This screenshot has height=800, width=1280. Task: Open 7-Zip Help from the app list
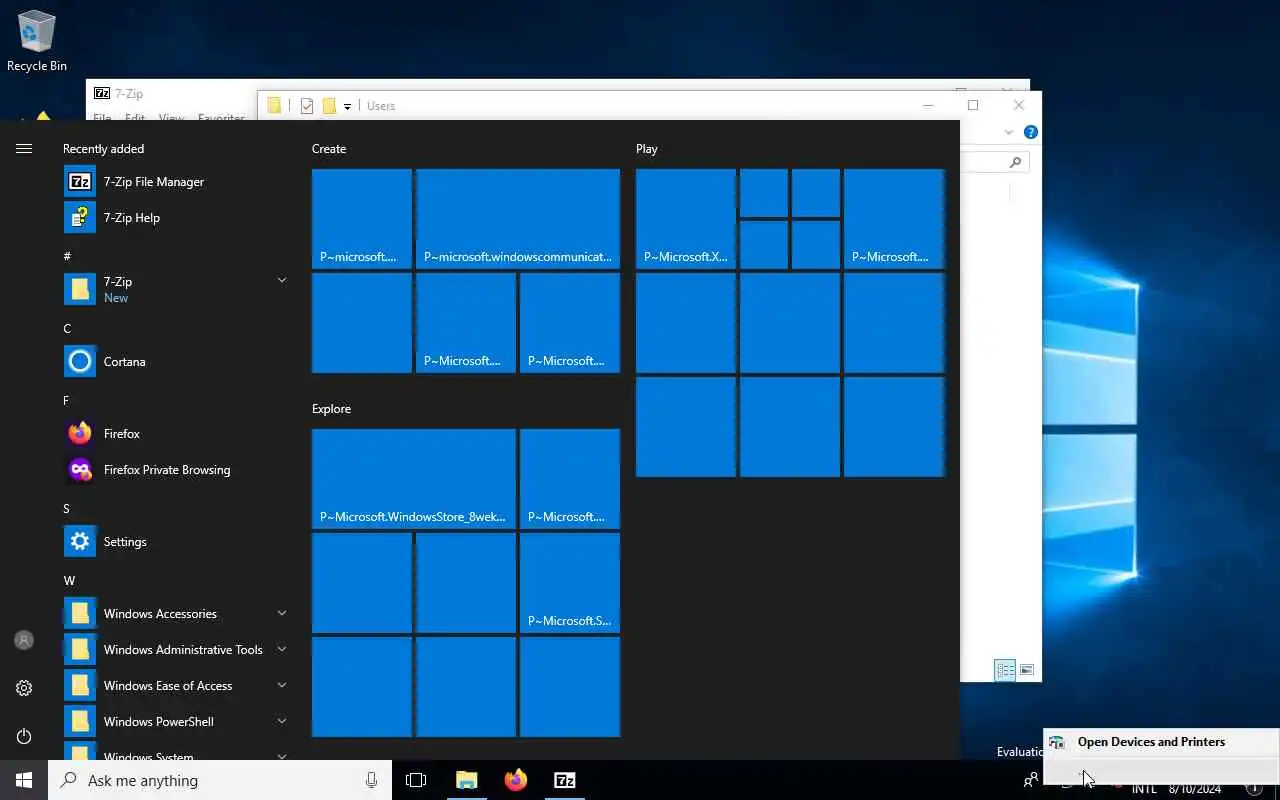pyautogui.click(x=176, y=217)
